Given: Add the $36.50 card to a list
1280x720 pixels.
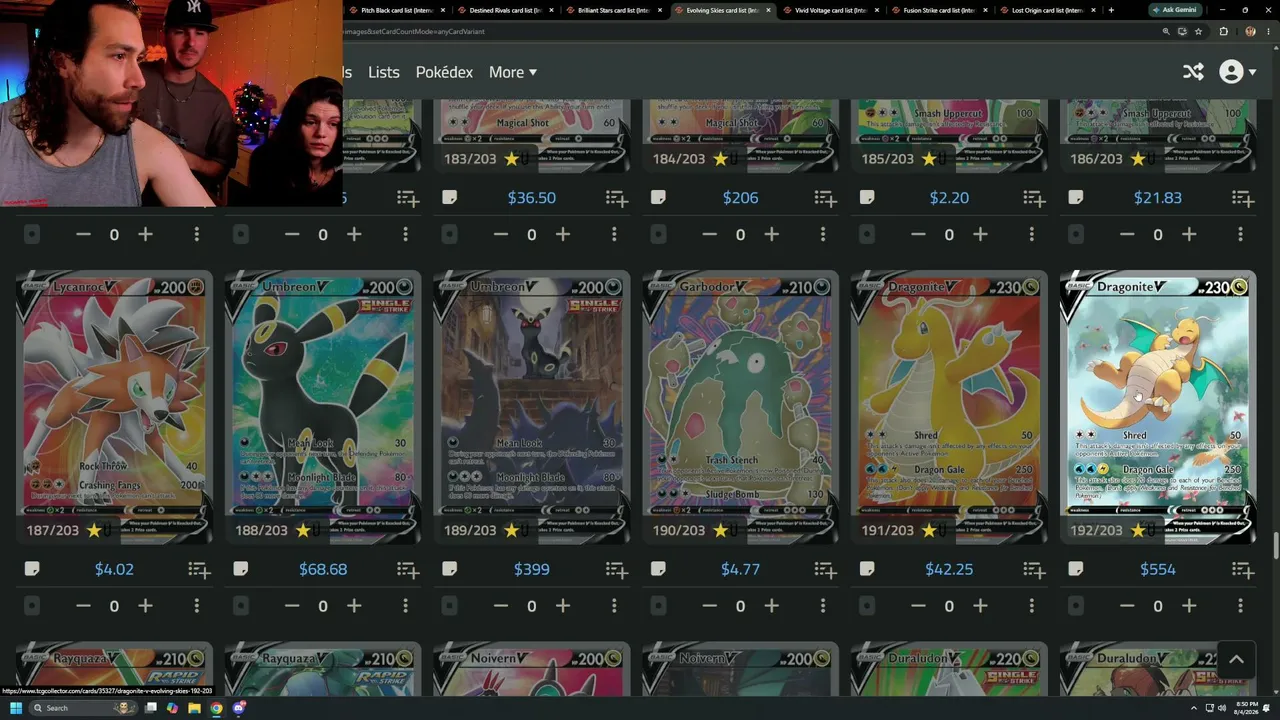Looking at the screenshot, I should click(x=617, y=199).
